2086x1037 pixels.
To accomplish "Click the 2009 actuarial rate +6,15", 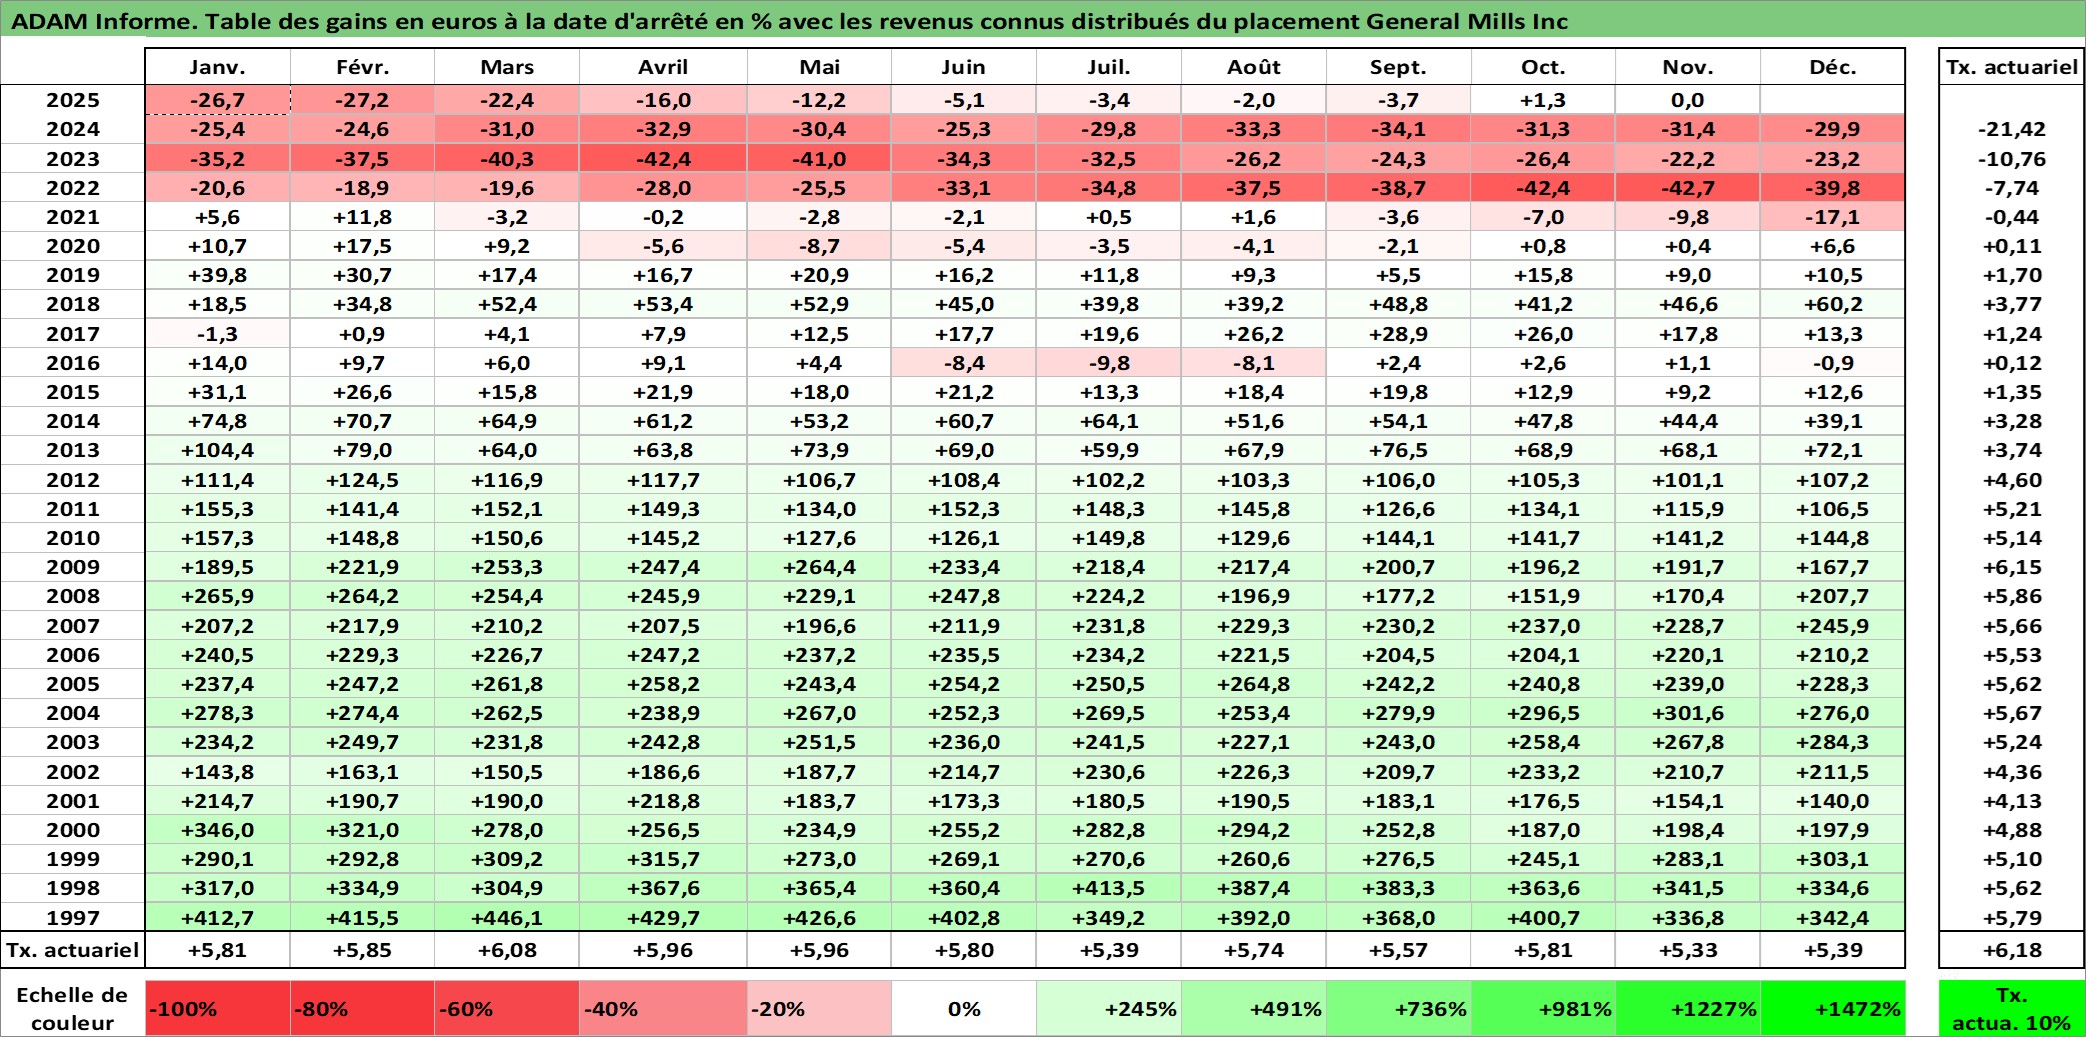I will 2012,567.
